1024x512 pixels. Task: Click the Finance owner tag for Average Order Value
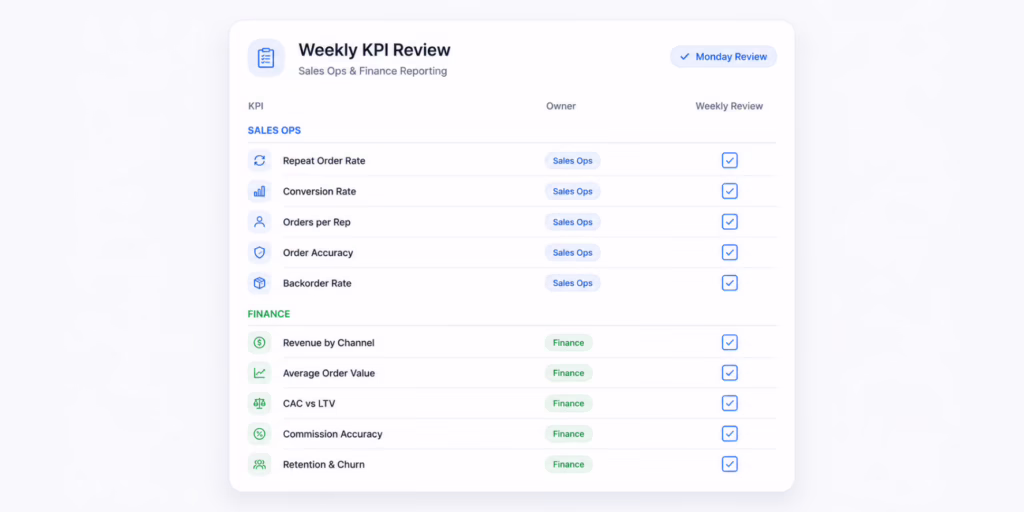[x=569, y=373]
